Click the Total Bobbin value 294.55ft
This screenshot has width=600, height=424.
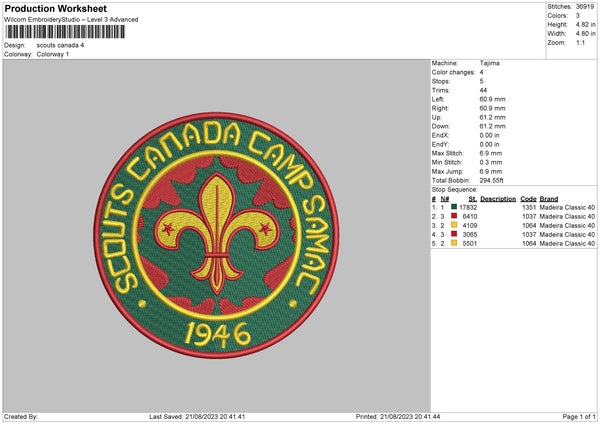pos(492,181)
